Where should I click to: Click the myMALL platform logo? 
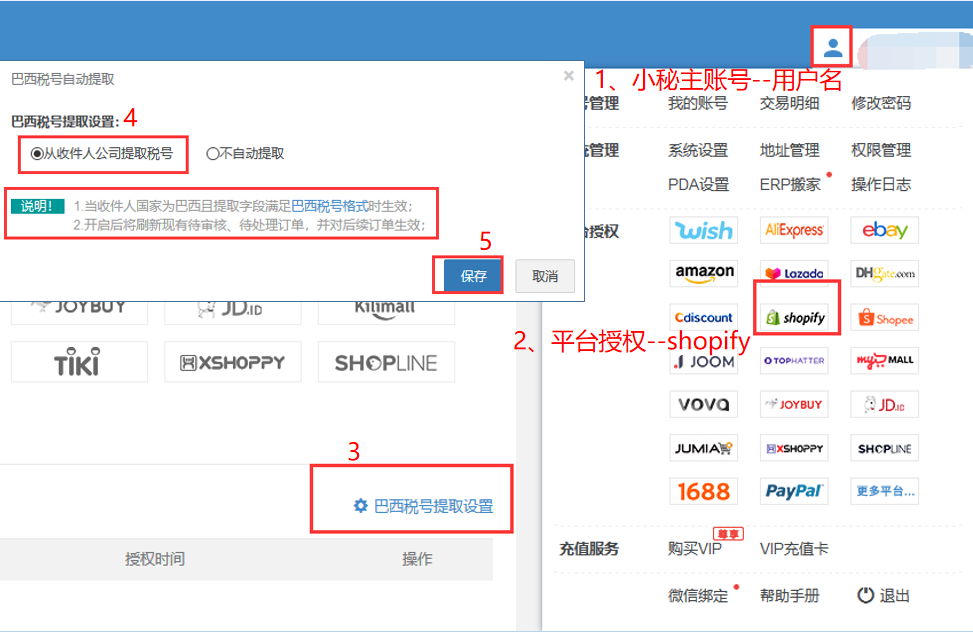(885, 361)
